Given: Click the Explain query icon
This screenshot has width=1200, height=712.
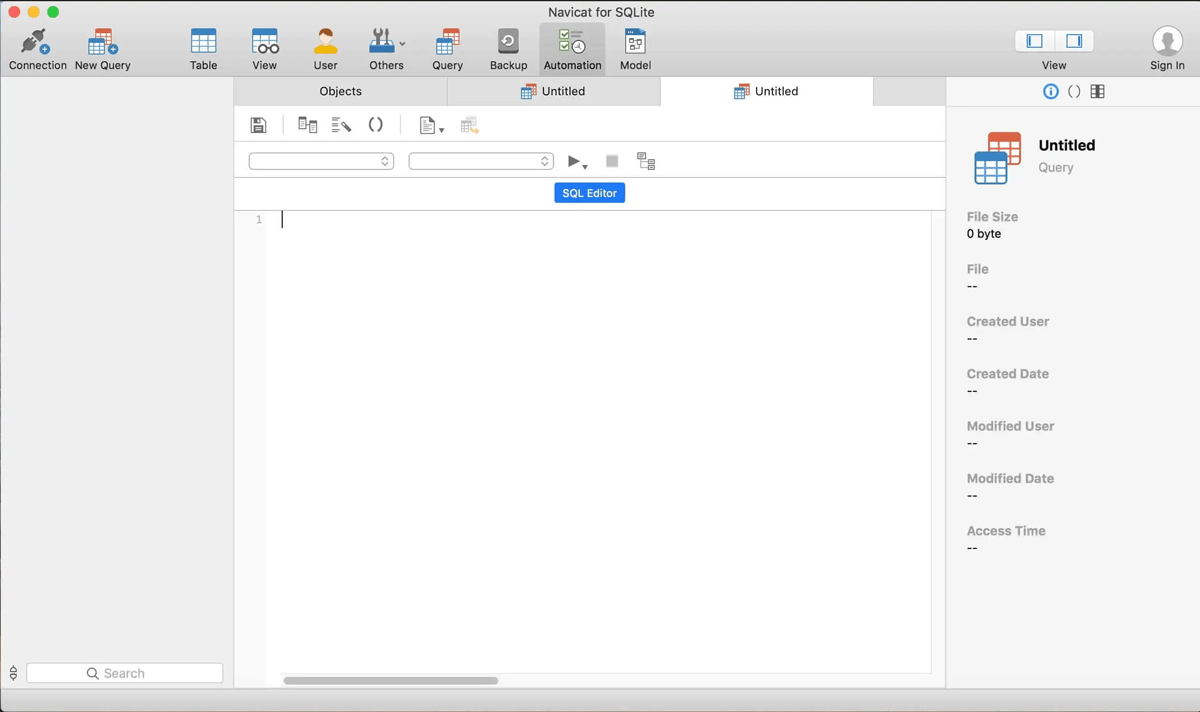Looking at the screenshot, I should point(646,161).
